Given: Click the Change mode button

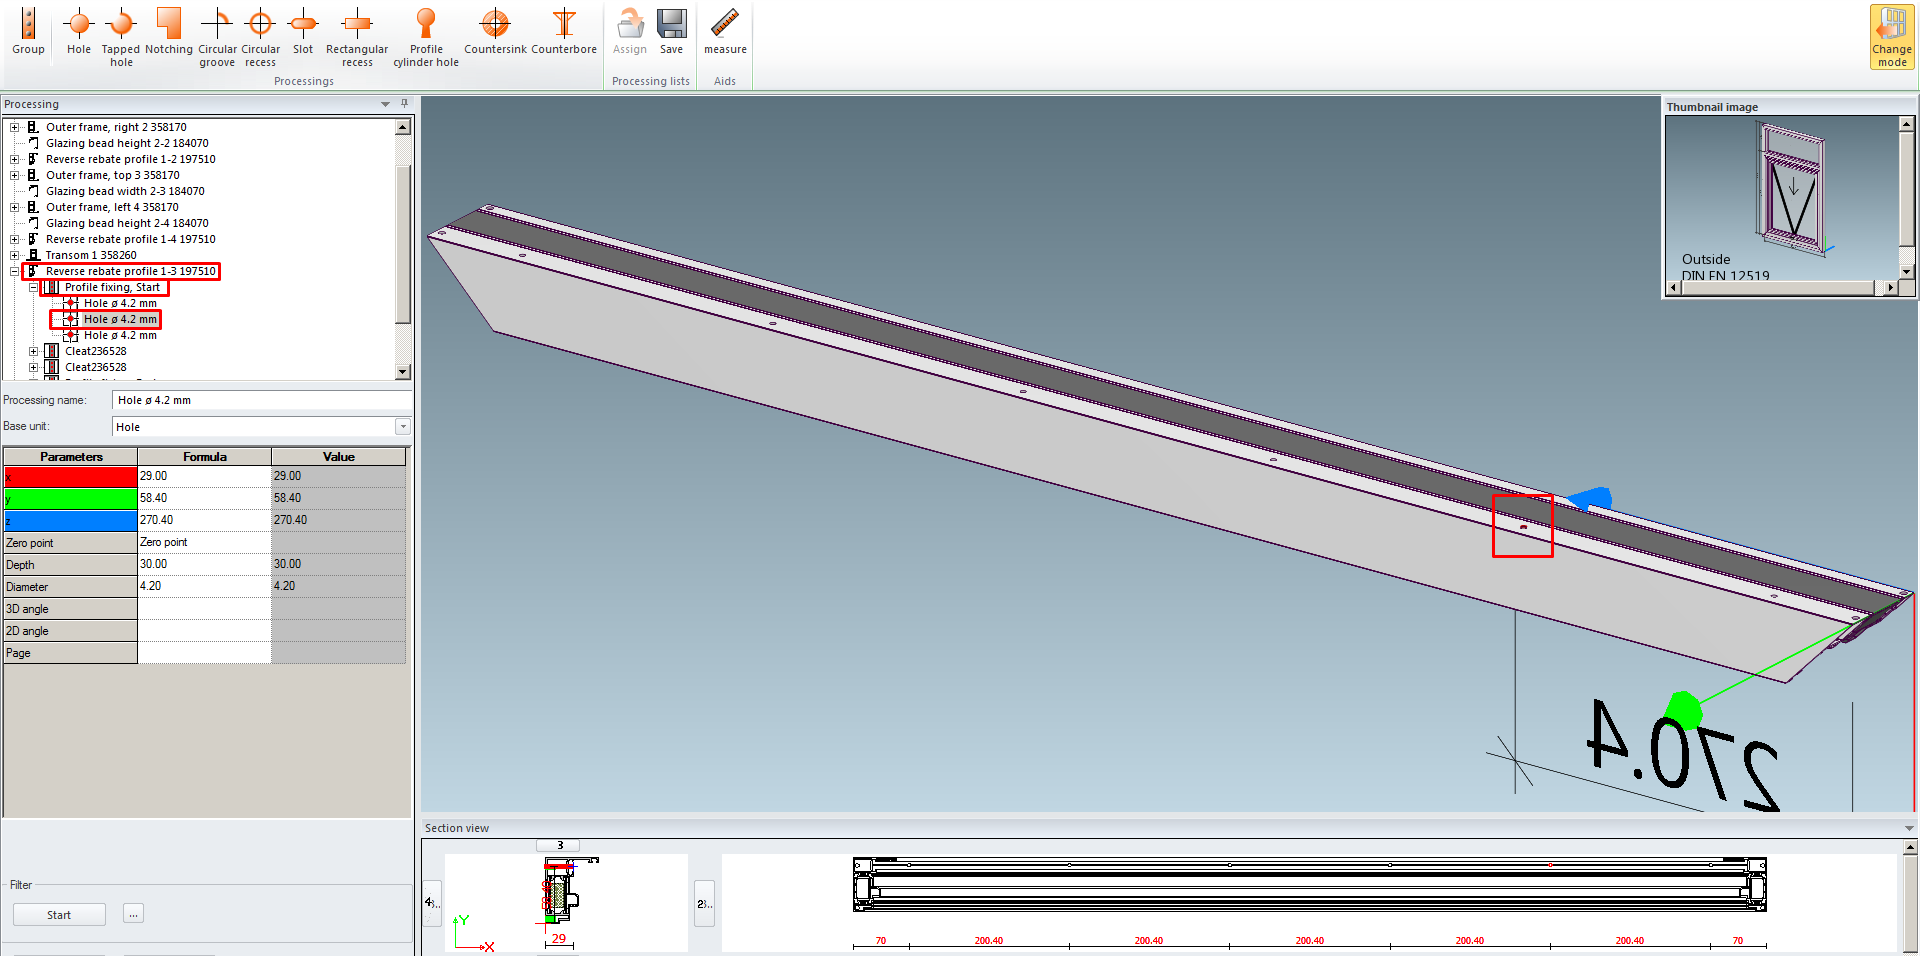Looking at the screenshot, I should tap(1891, 37).
